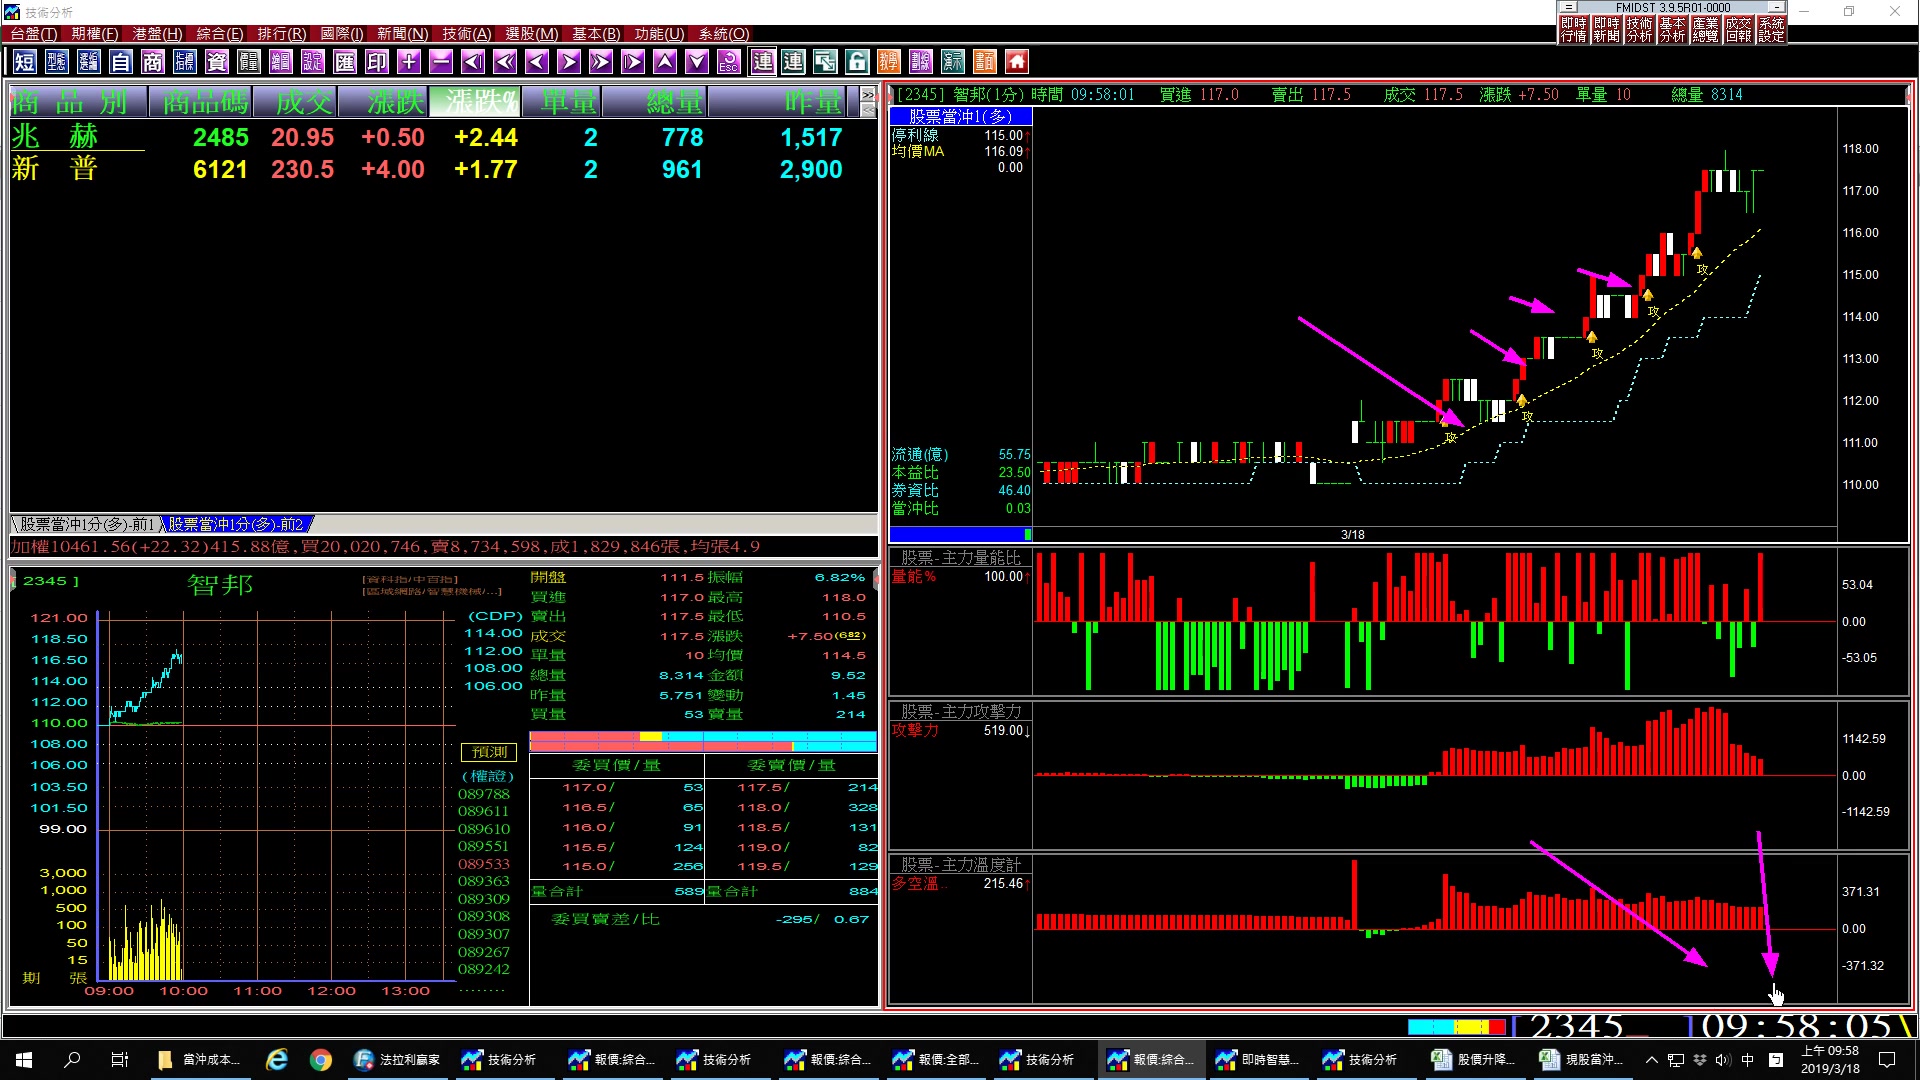Open the 期權(F) menu
The height and width of the screenshot is (1080, 1920).
pyautogui.click(x=95, y=34)
